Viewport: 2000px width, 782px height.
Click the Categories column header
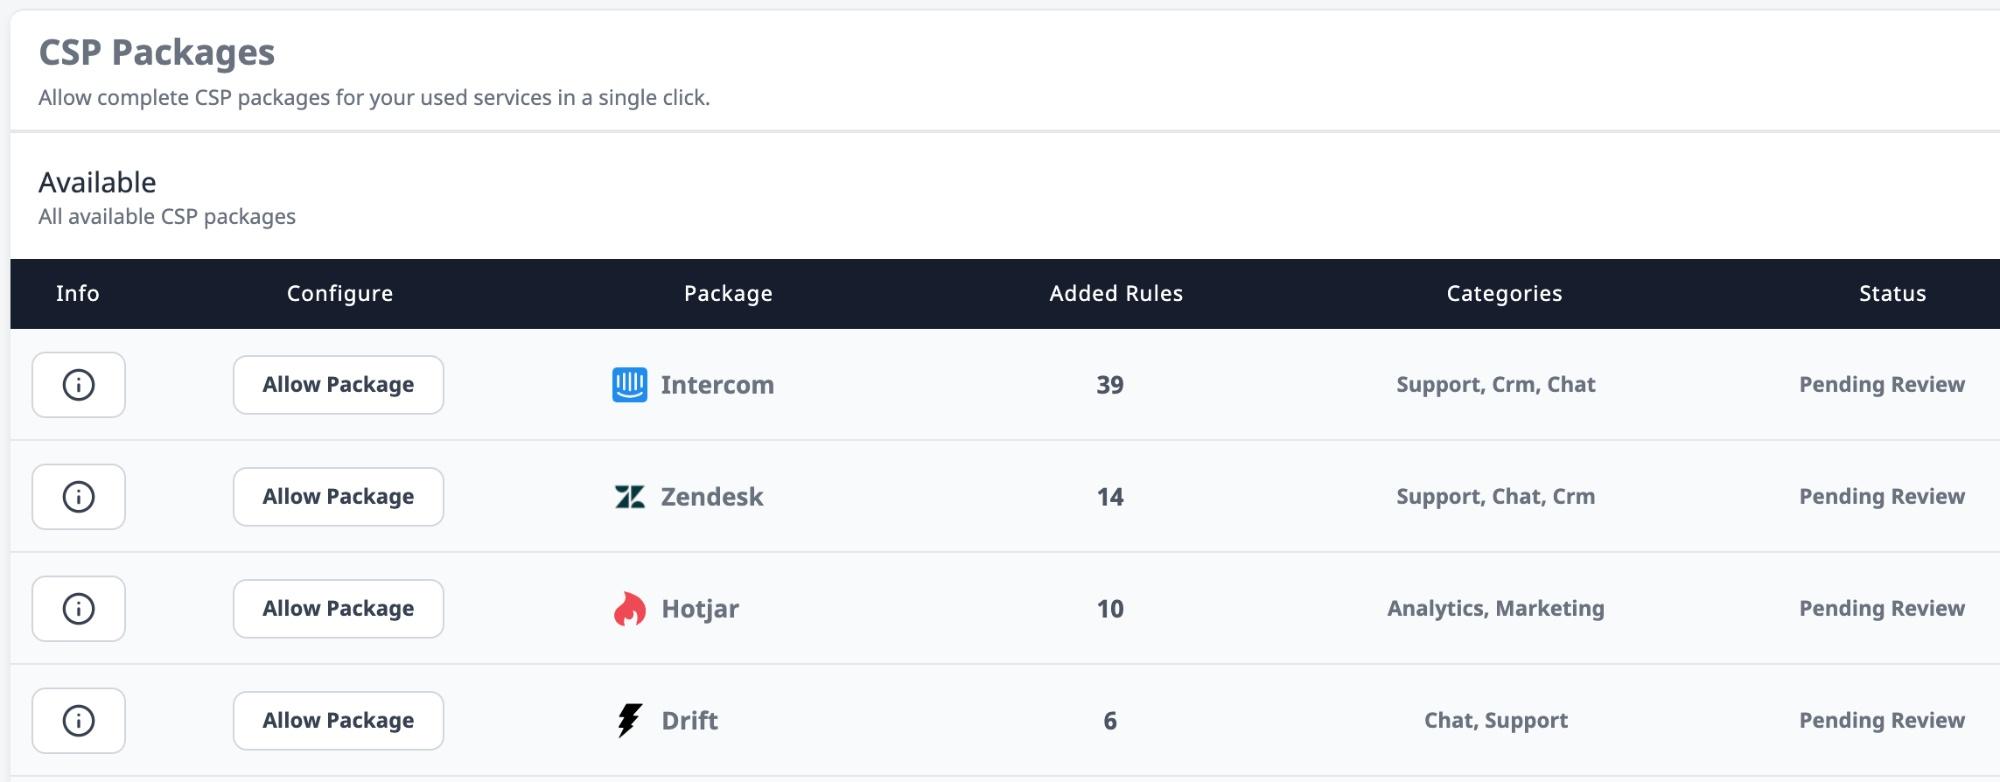1504,294
